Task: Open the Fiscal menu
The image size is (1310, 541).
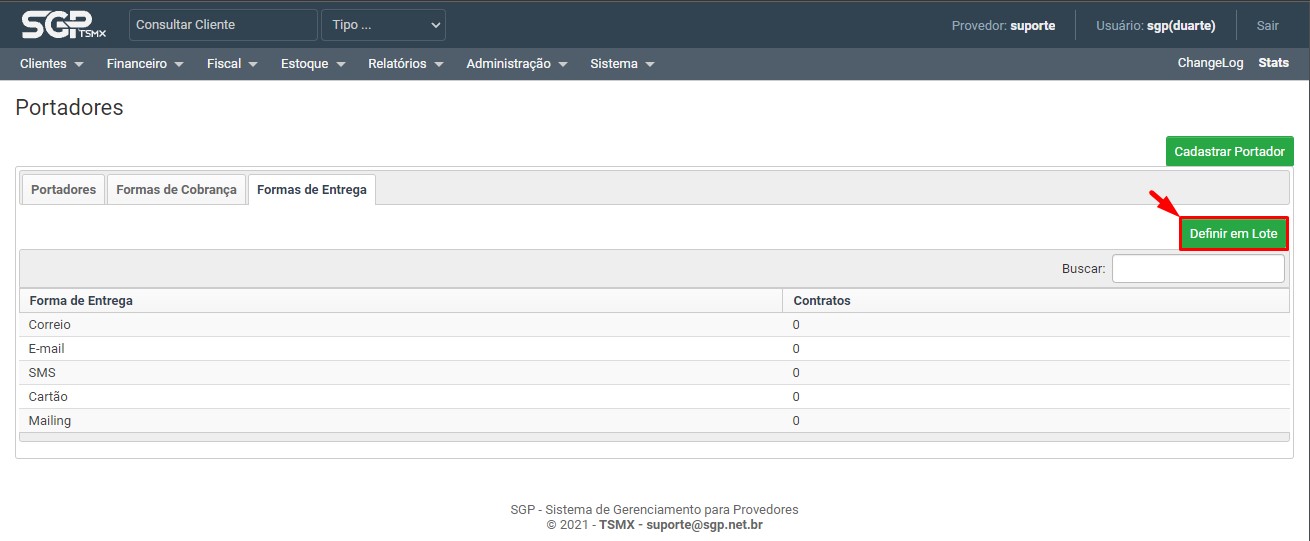Action: point(232,64)
